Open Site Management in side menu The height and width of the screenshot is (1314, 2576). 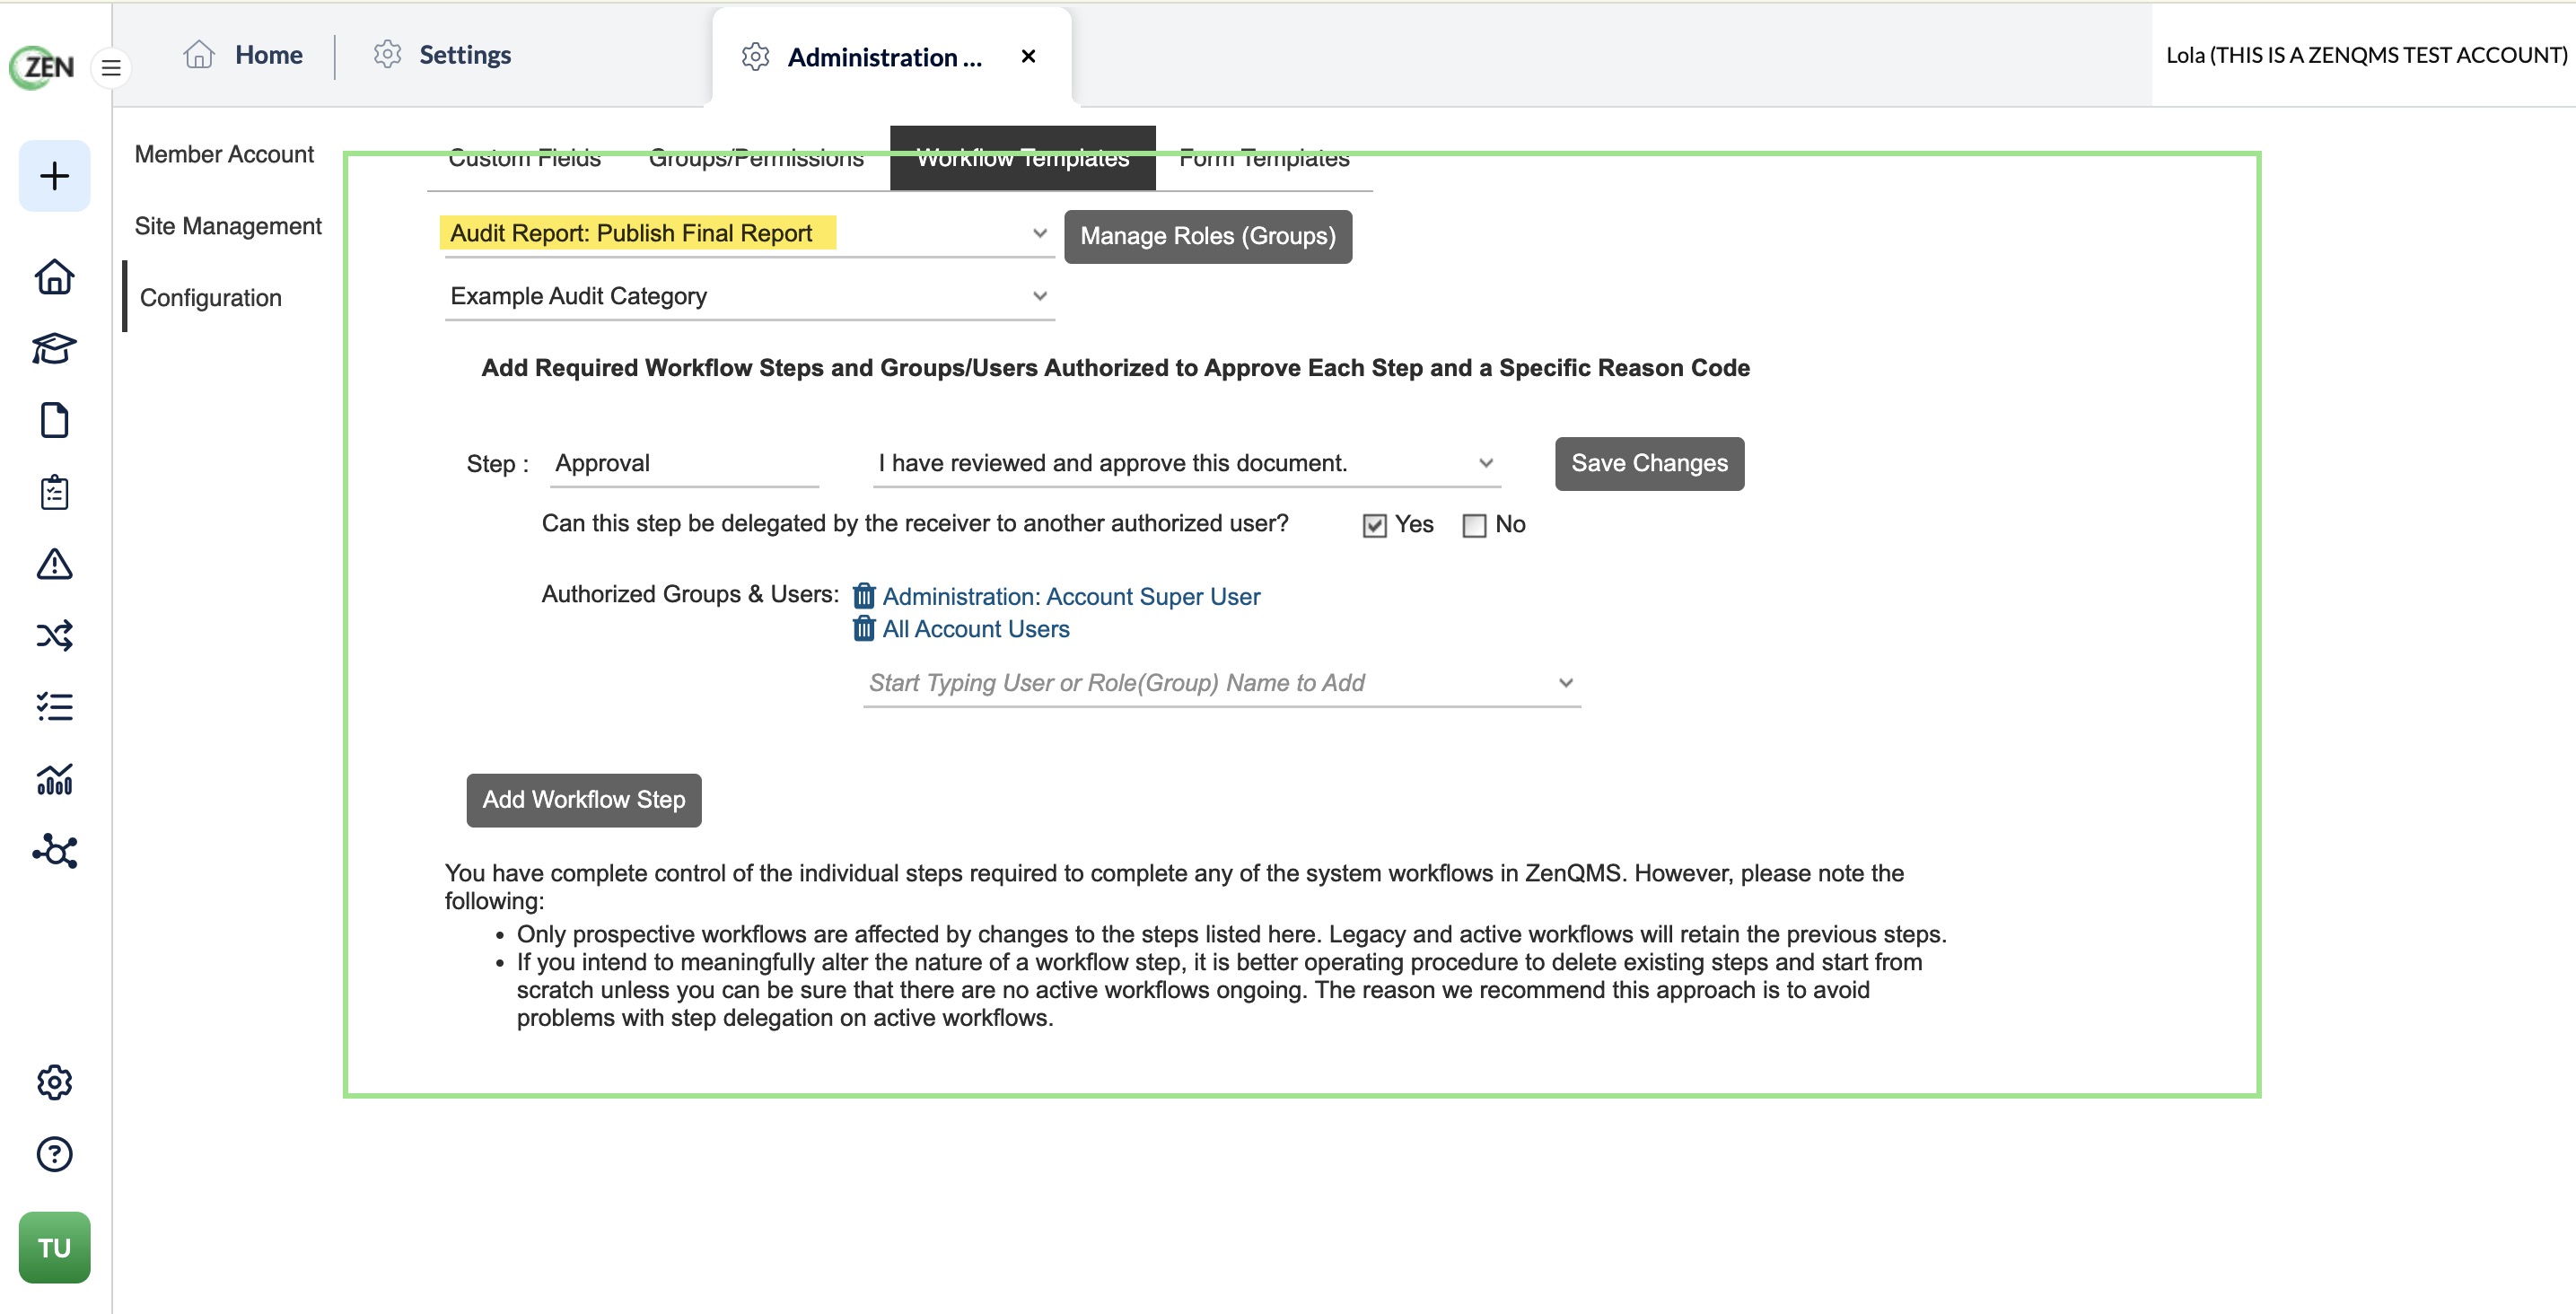228,226
